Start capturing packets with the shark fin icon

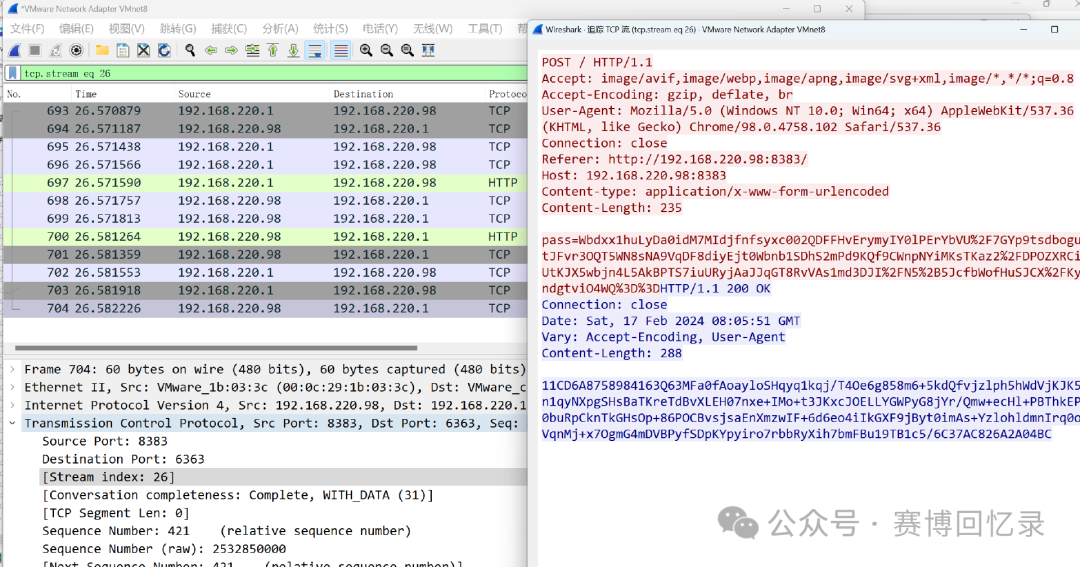coord(14,50)
